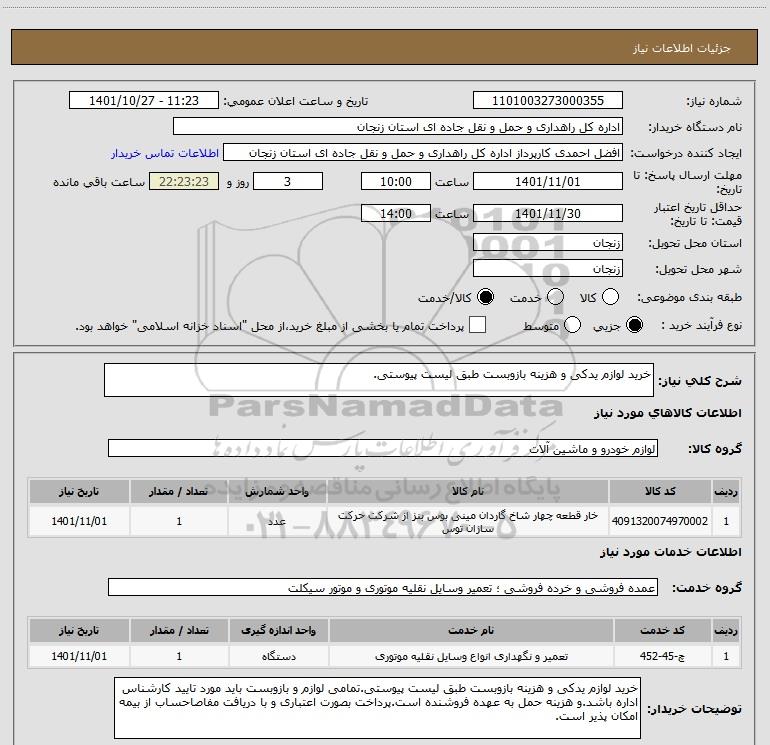Click the کد خدمت column header
The height and width of the screenshot is (745, 770).
click(662, 630)
